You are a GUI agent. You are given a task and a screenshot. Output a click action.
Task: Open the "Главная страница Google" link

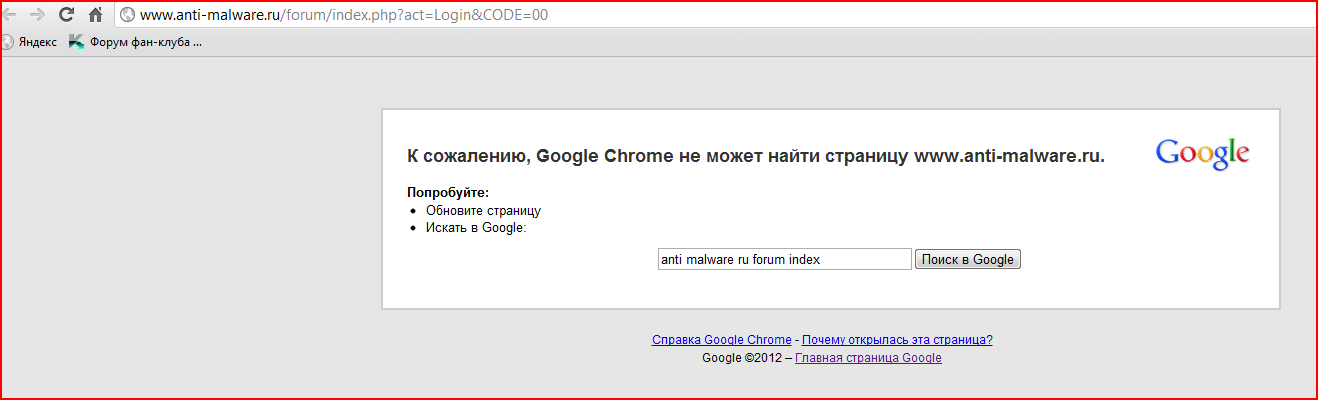pyautogui.click(x=867, y=358)
